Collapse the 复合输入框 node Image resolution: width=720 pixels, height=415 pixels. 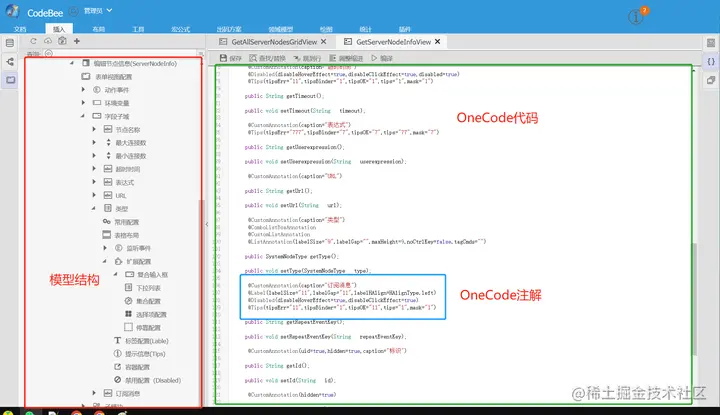(x=116, y=275)
